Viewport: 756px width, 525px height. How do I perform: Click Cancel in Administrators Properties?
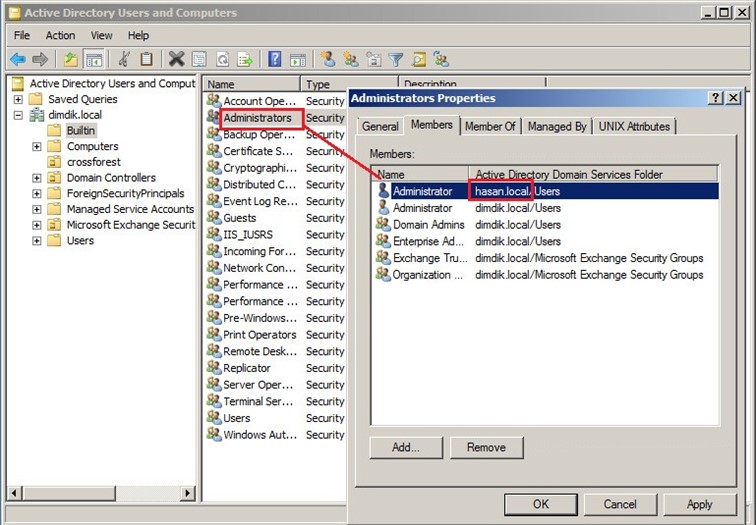(621, 504)
